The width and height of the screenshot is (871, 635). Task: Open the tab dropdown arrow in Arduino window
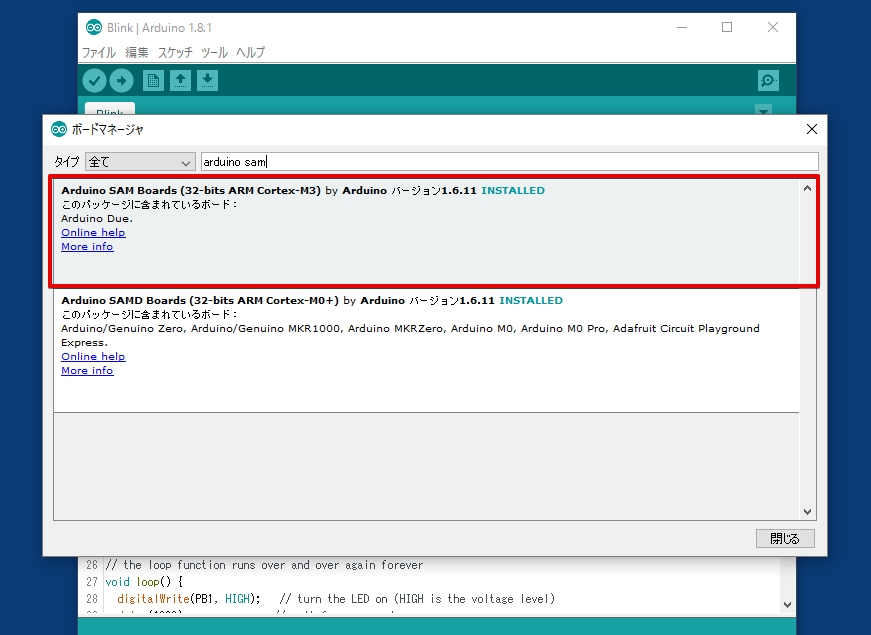coord(764,111)
